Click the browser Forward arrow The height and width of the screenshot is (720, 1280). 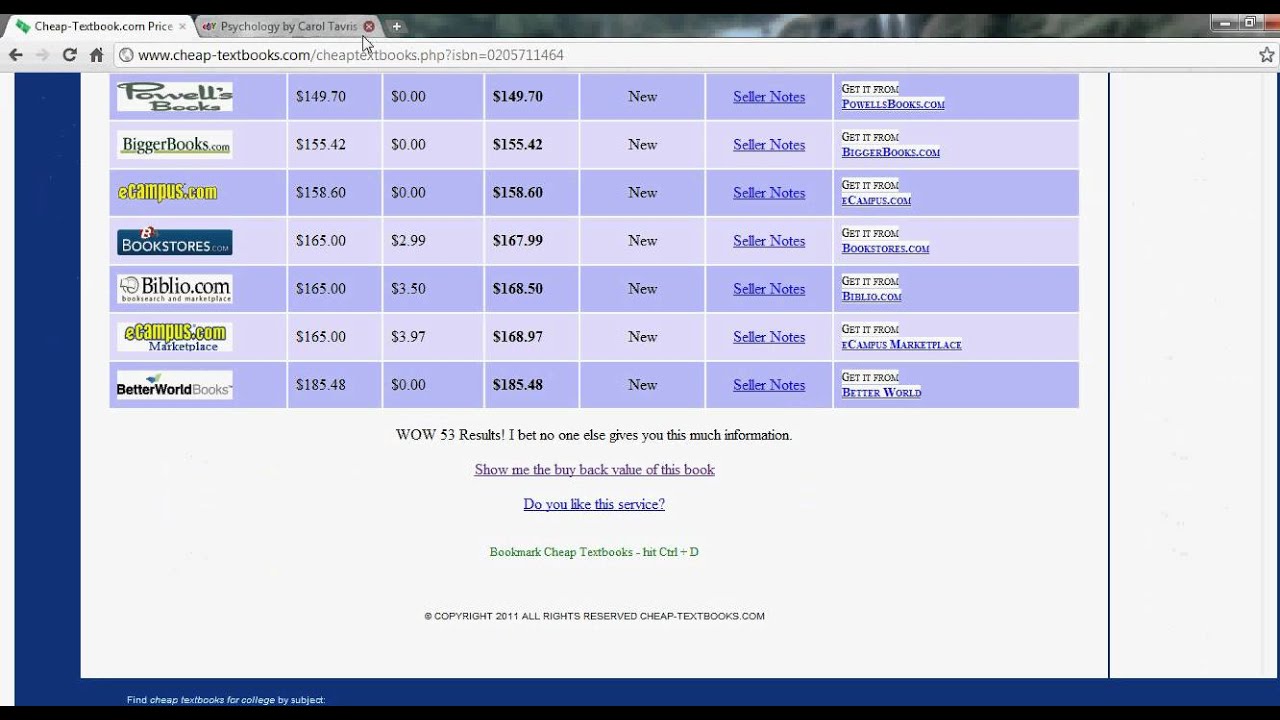[42, 55]
